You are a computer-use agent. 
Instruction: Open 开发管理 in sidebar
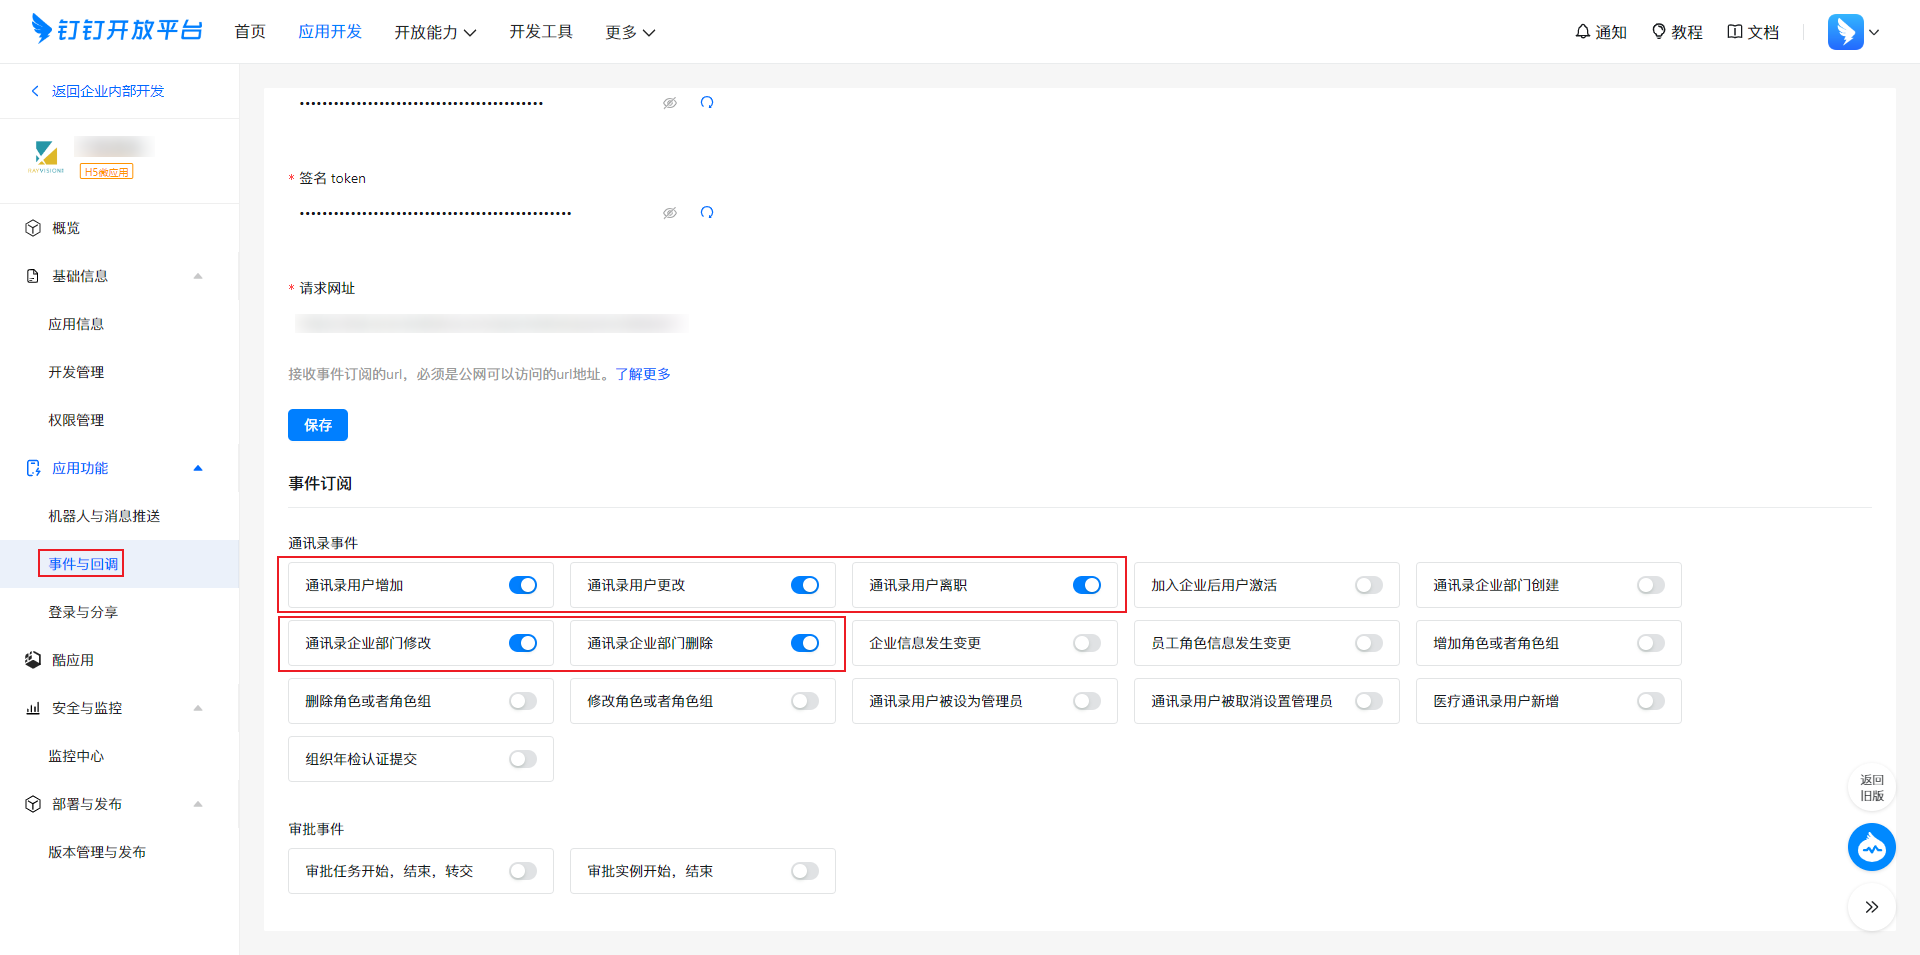coord(76,372)
